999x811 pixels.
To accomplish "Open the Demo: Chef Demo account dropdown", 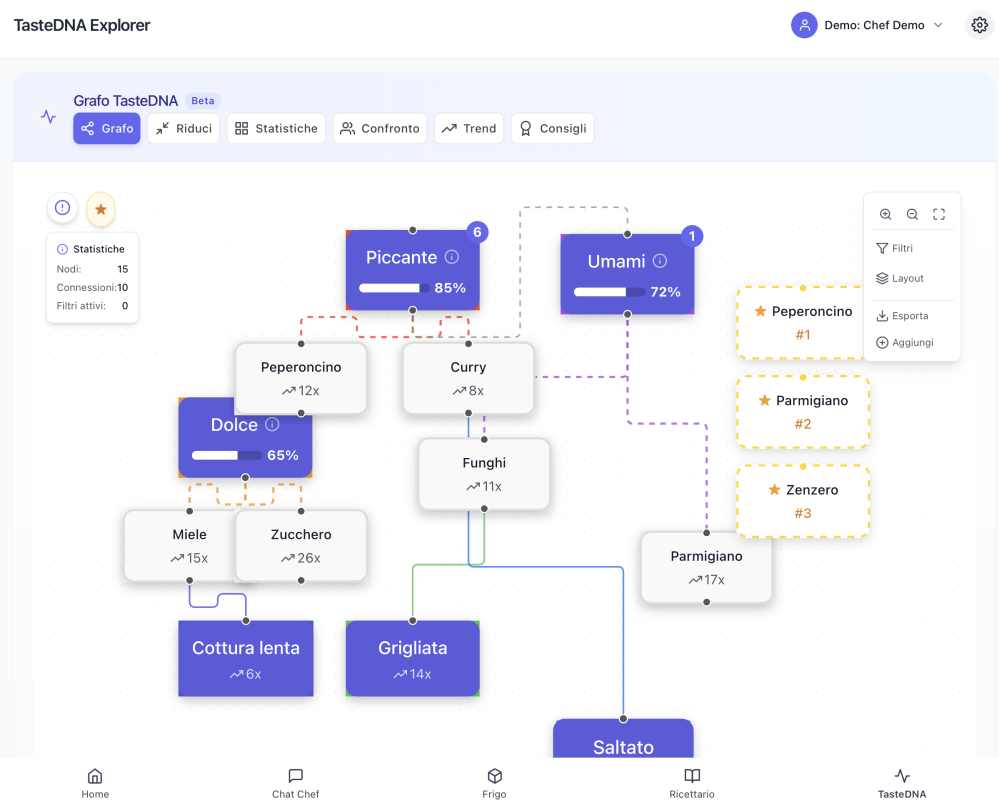I will click(868, 26).
